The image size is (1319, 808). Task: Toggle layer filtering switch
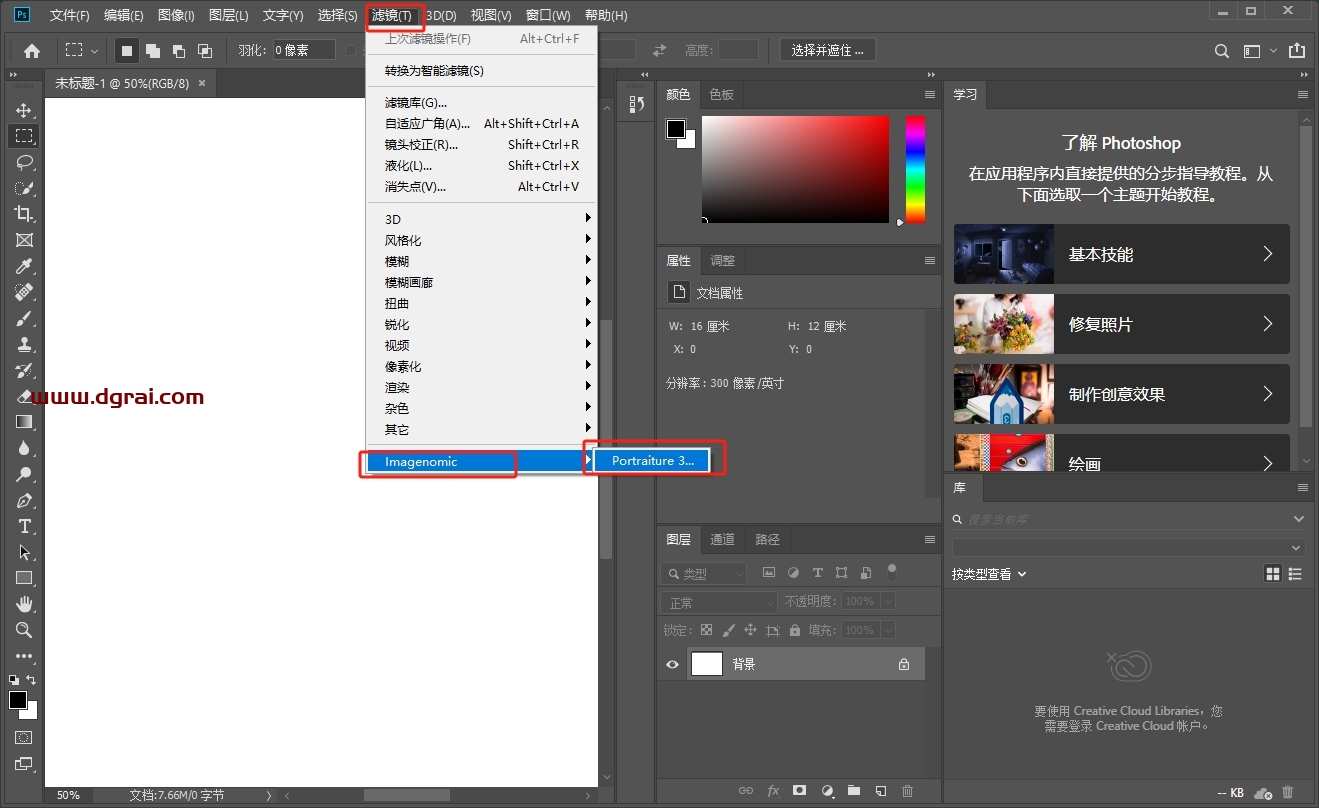[892, 572]
